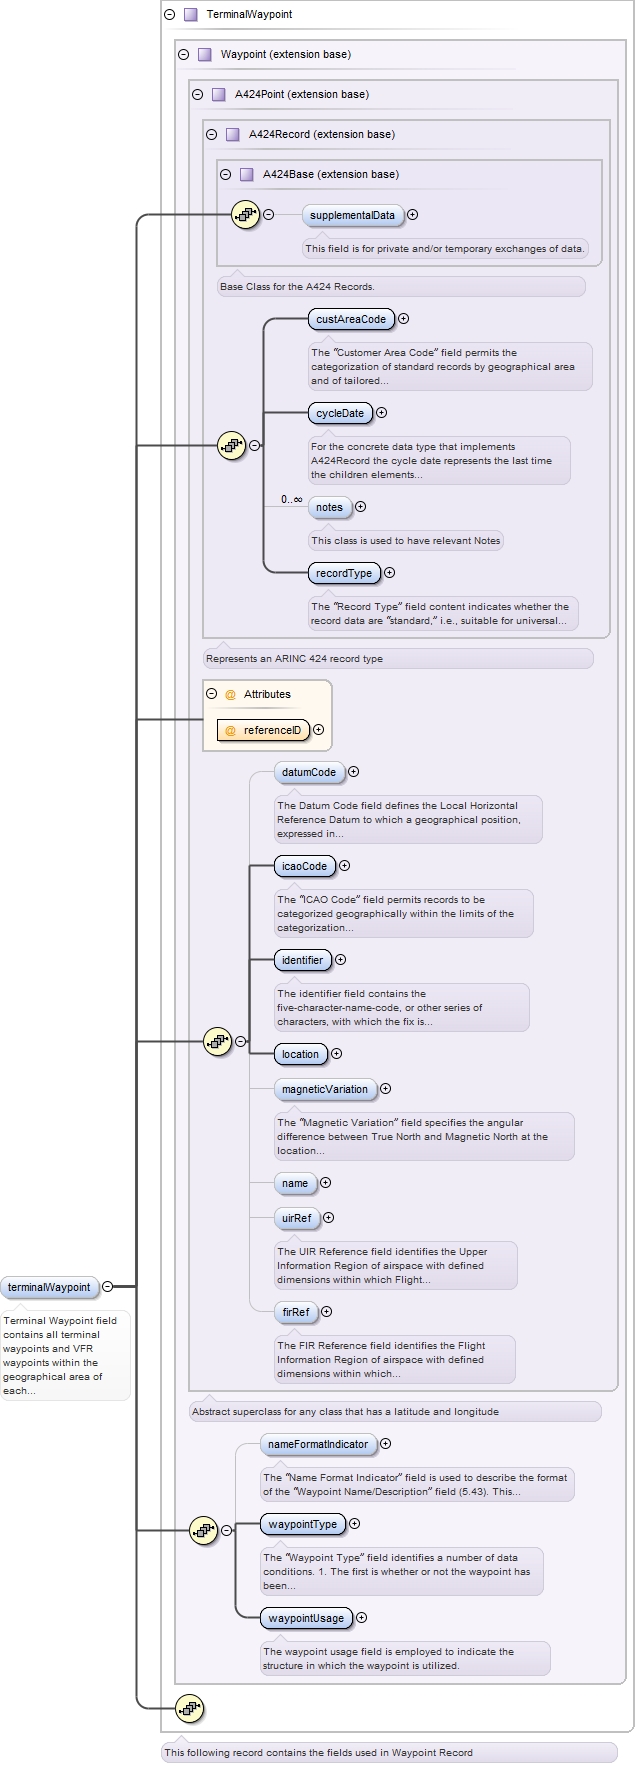
Task: Click the terminalWaypoint root element
Action: tap(49, 1287)
